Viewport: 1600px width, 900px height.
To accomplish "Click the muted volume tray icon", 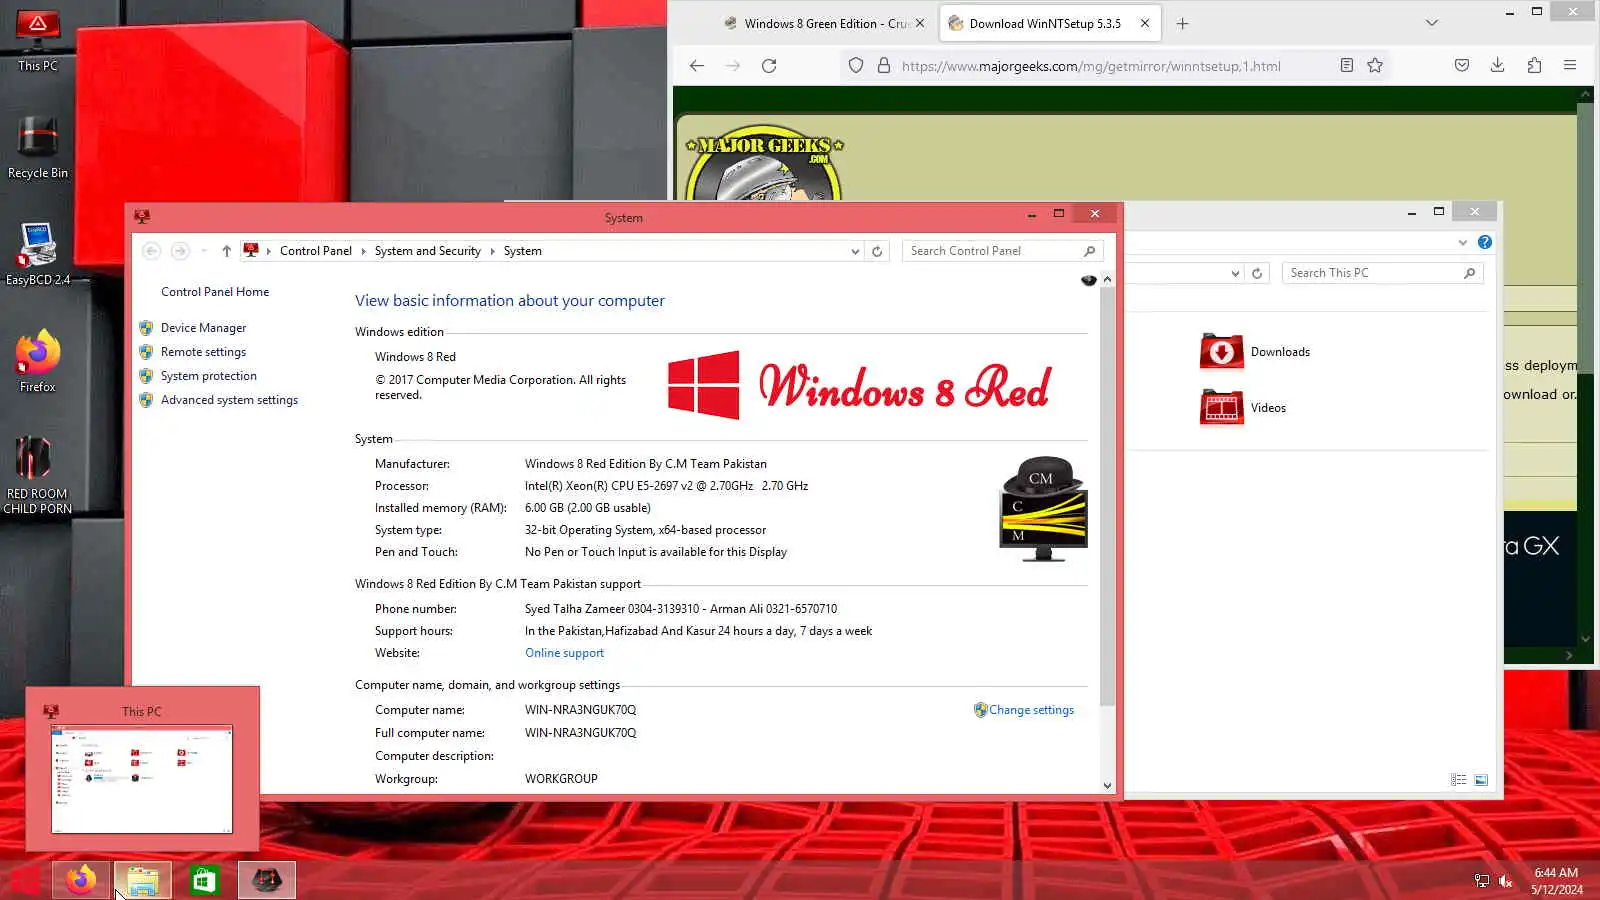I will (x=1505, y=880).
